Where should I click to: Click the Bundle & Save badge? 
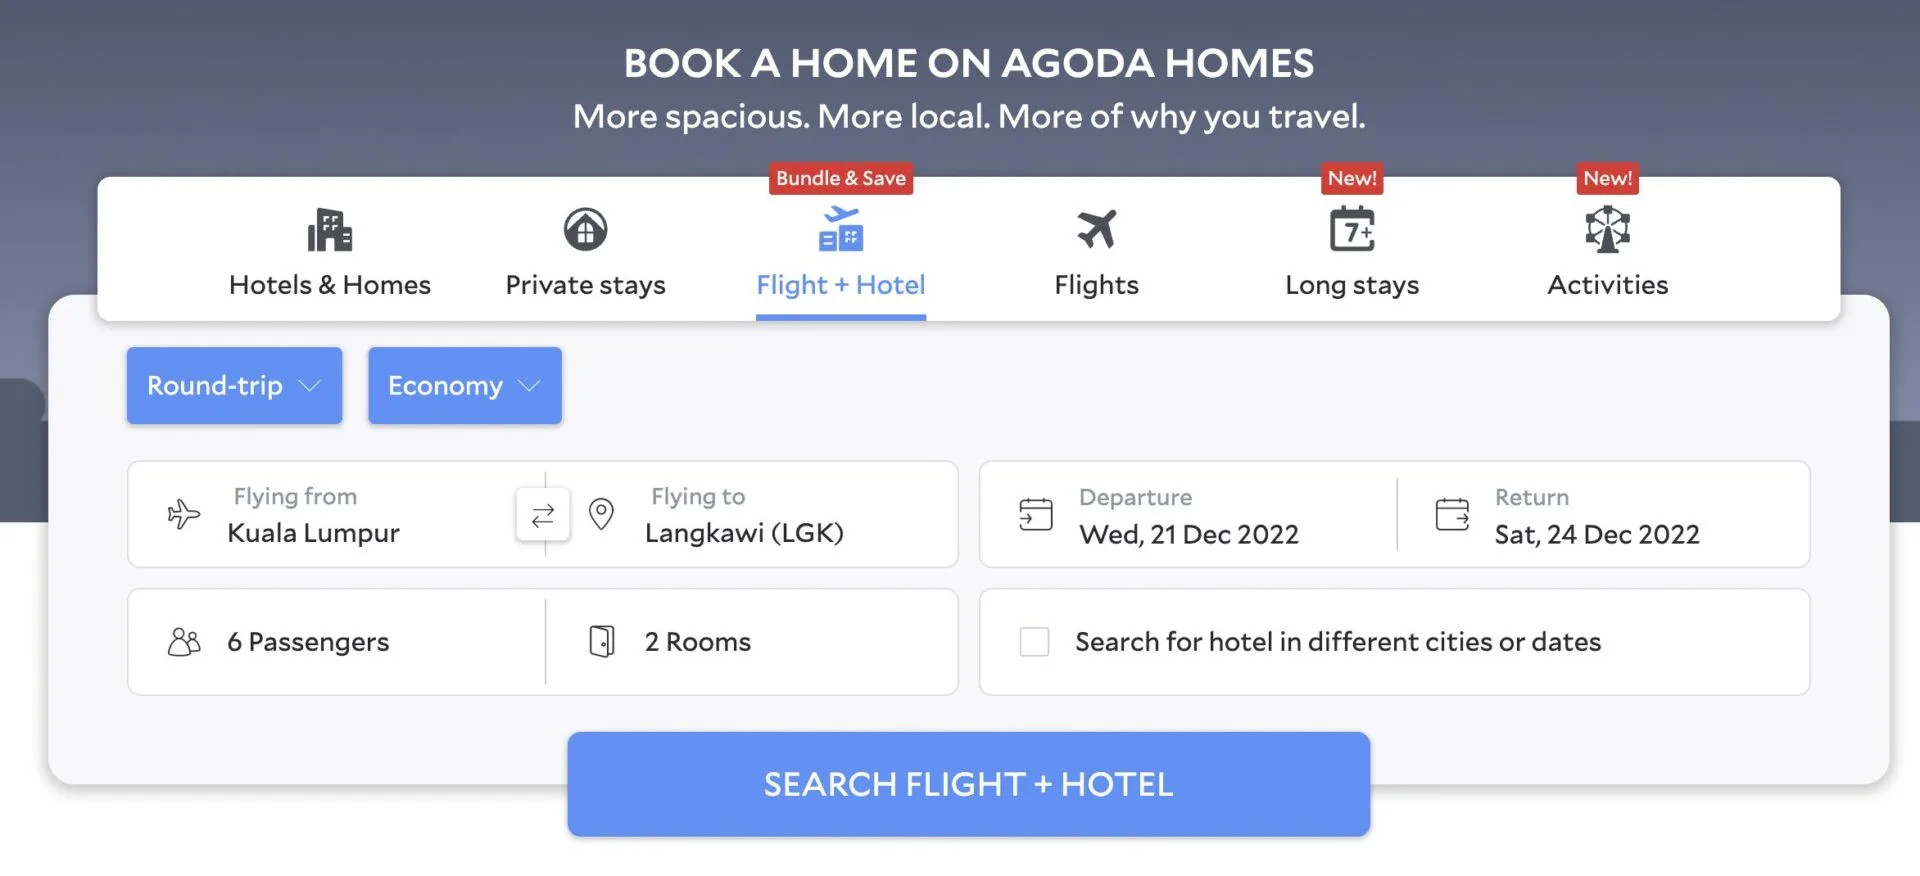point(840,179)
